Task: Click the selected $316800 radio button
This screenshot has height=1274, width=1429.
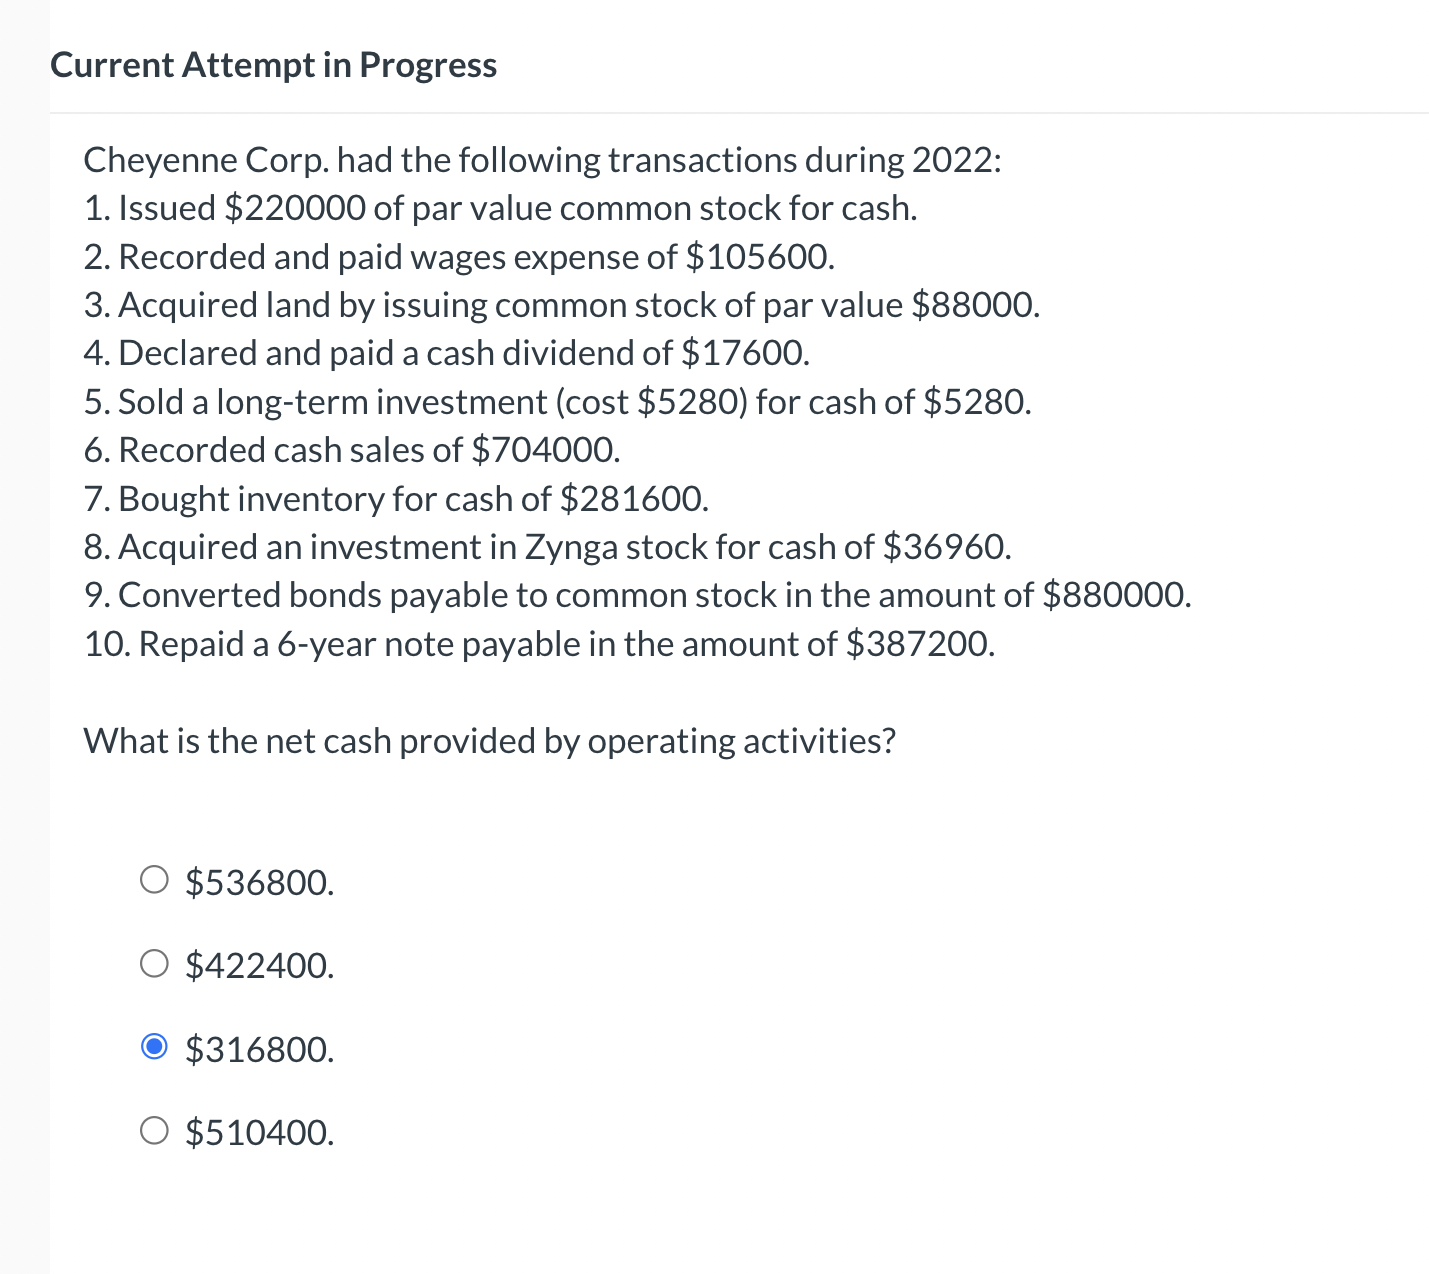Action: pos(154,1047)
